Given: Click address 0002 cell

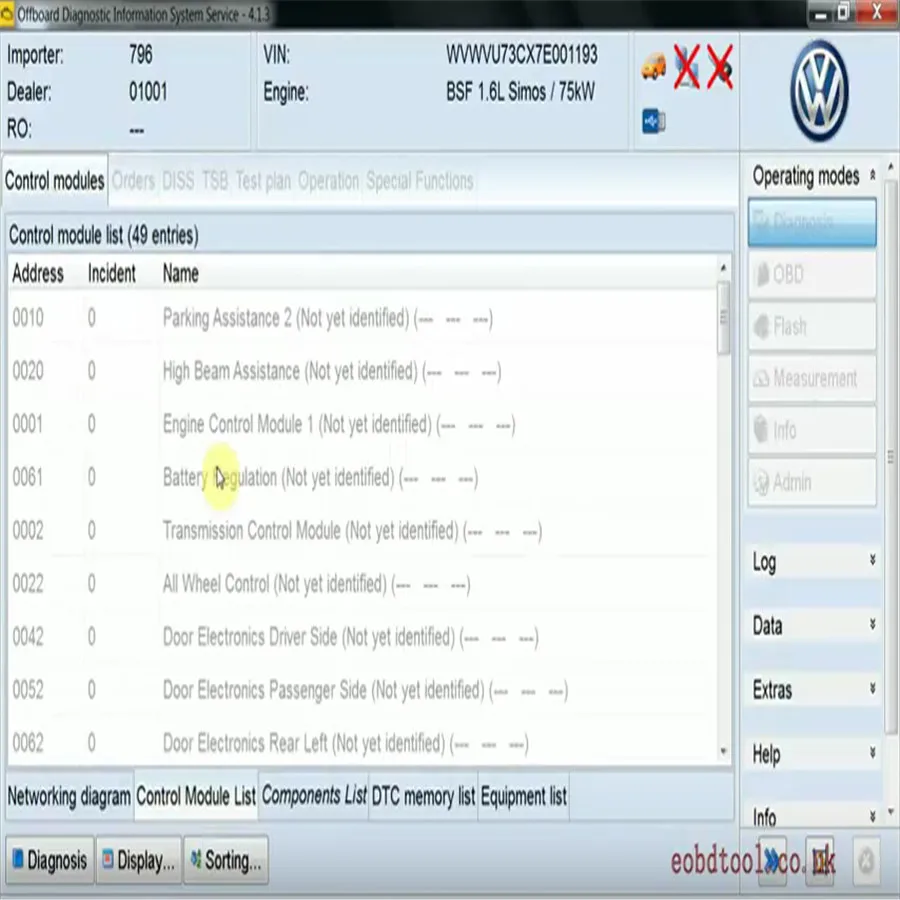Looking at the screenshot, I should tap(28, 530).
